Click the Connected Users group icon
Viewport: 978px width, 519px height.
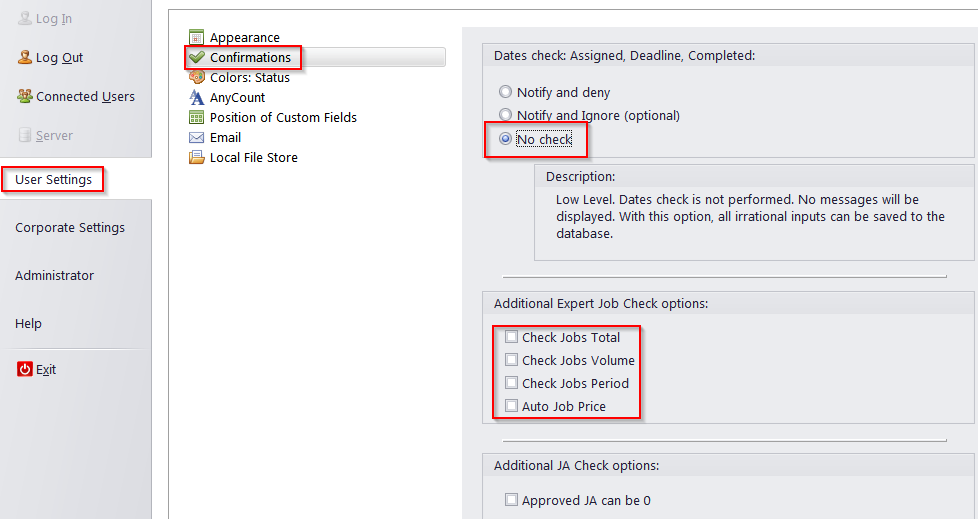click(x=24, y=96)
